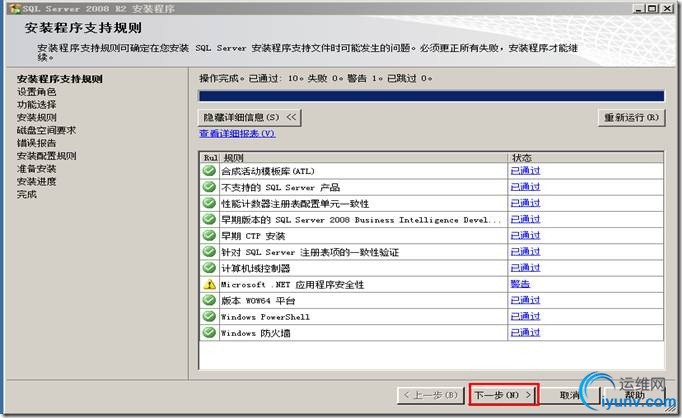
Task: Select 磁盘空间要求 step in sidebar
Action: tap(47, 130)
